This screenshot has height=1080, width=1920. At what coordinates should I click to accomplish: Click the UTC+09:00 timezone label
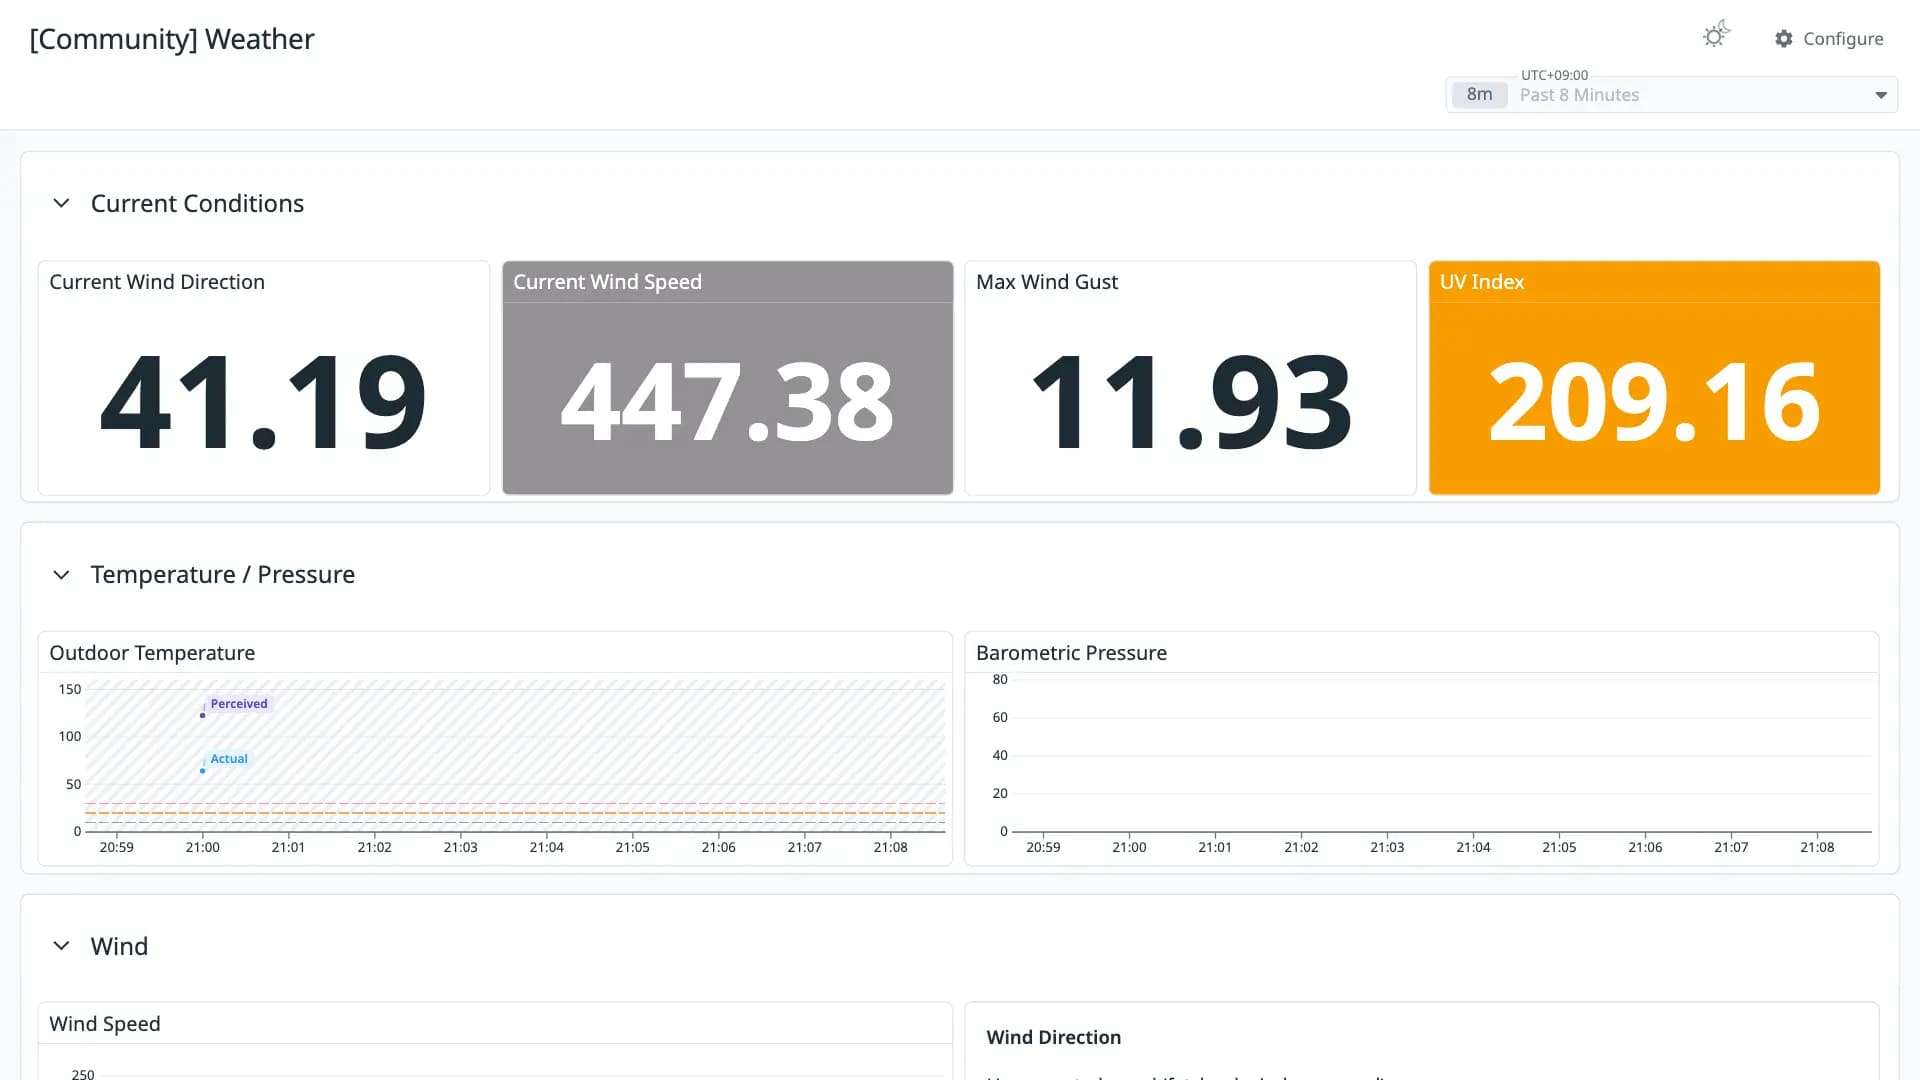click(x=1554, y=75)
